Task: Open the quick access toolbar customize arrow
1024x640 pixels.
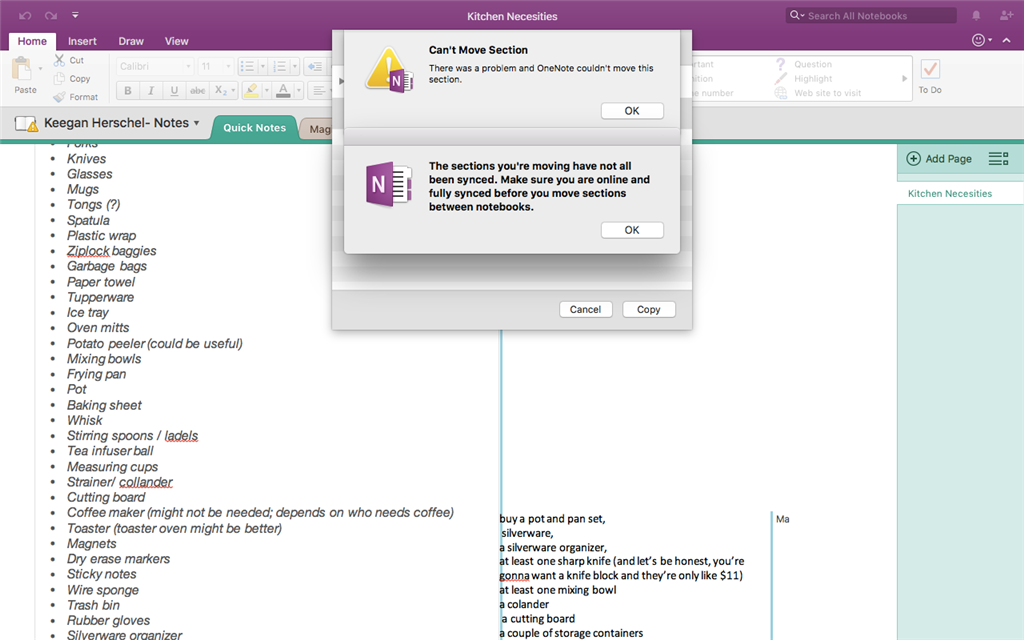Action: click(75, 15)
